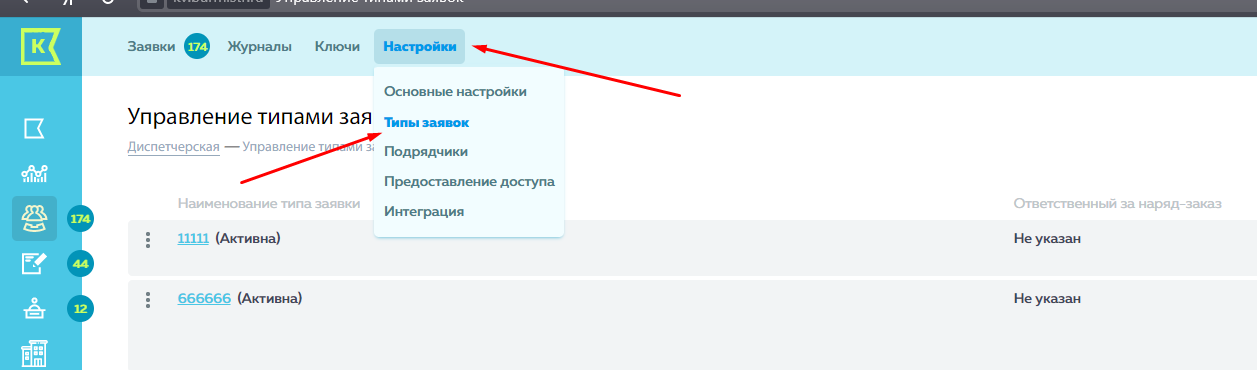Viewport: 1257px width, 370px height.
Task: Select the dispatcher people sidebar icon
Action: coord(35,218)
